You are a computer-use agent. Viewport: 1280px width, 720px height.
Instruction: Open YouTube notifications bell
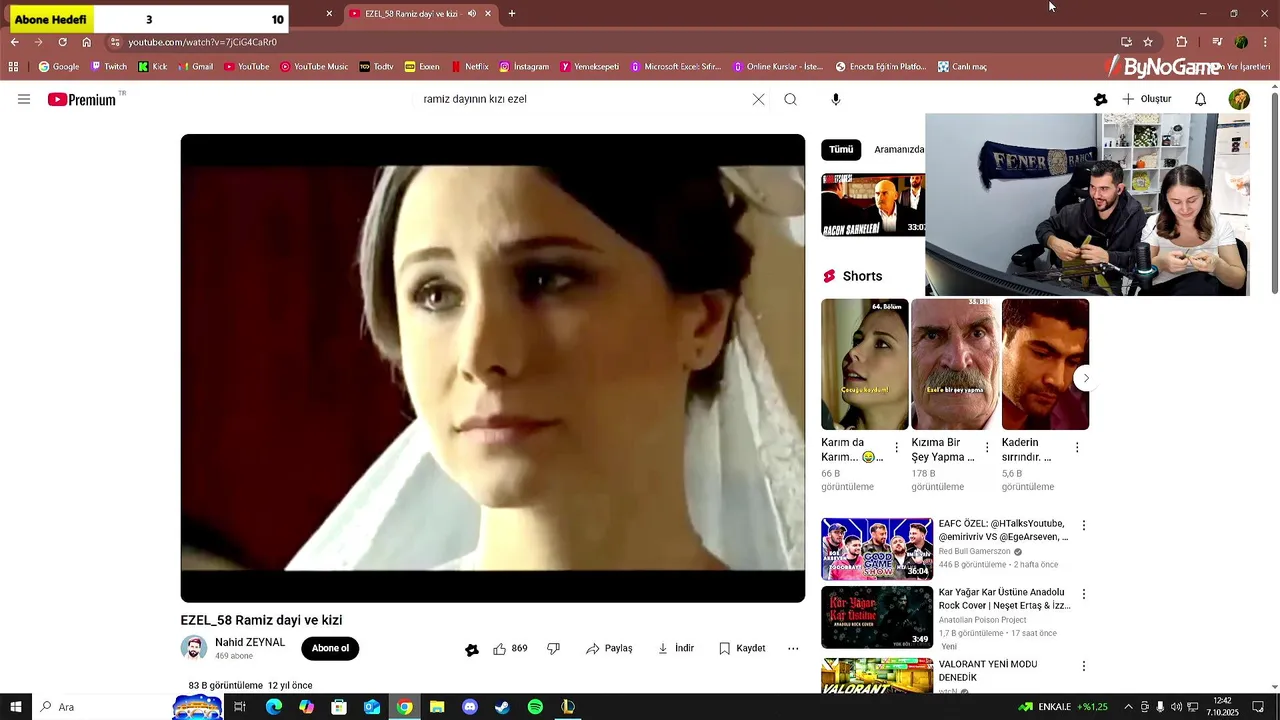1201,99
